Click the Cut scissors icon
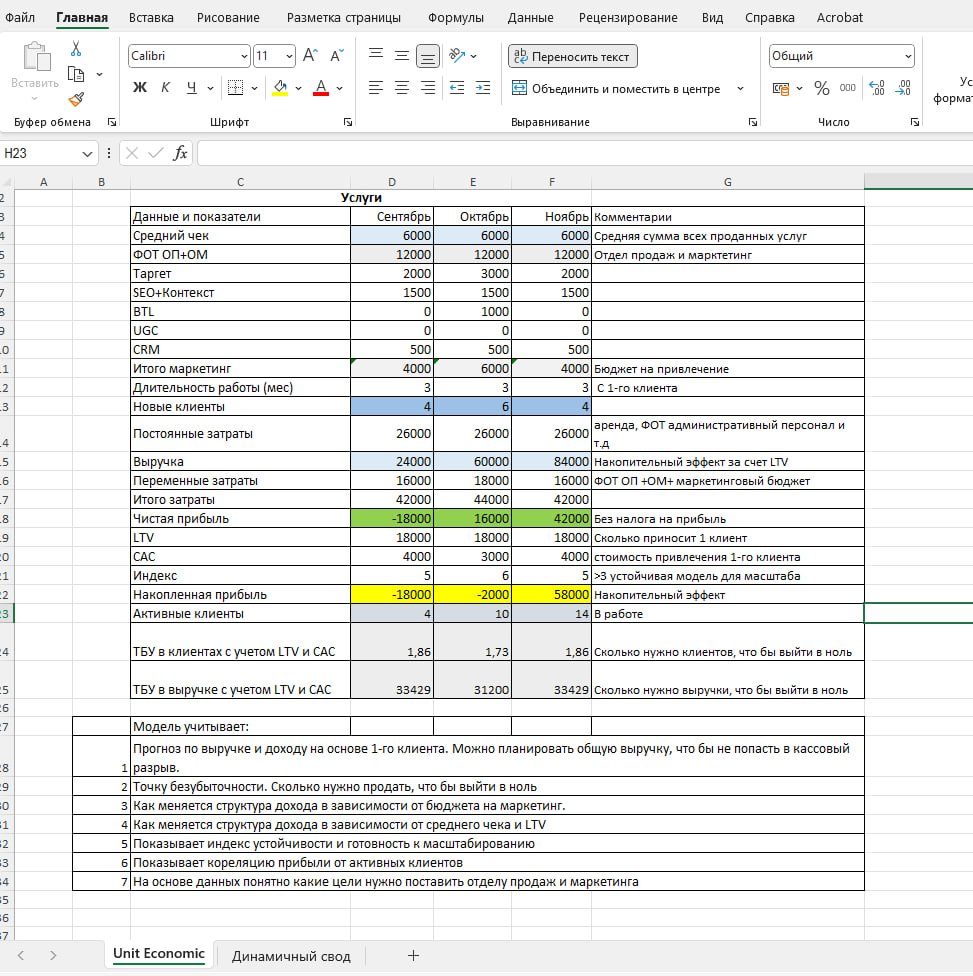Screen dimensions: 973x976 pos(76,49)
